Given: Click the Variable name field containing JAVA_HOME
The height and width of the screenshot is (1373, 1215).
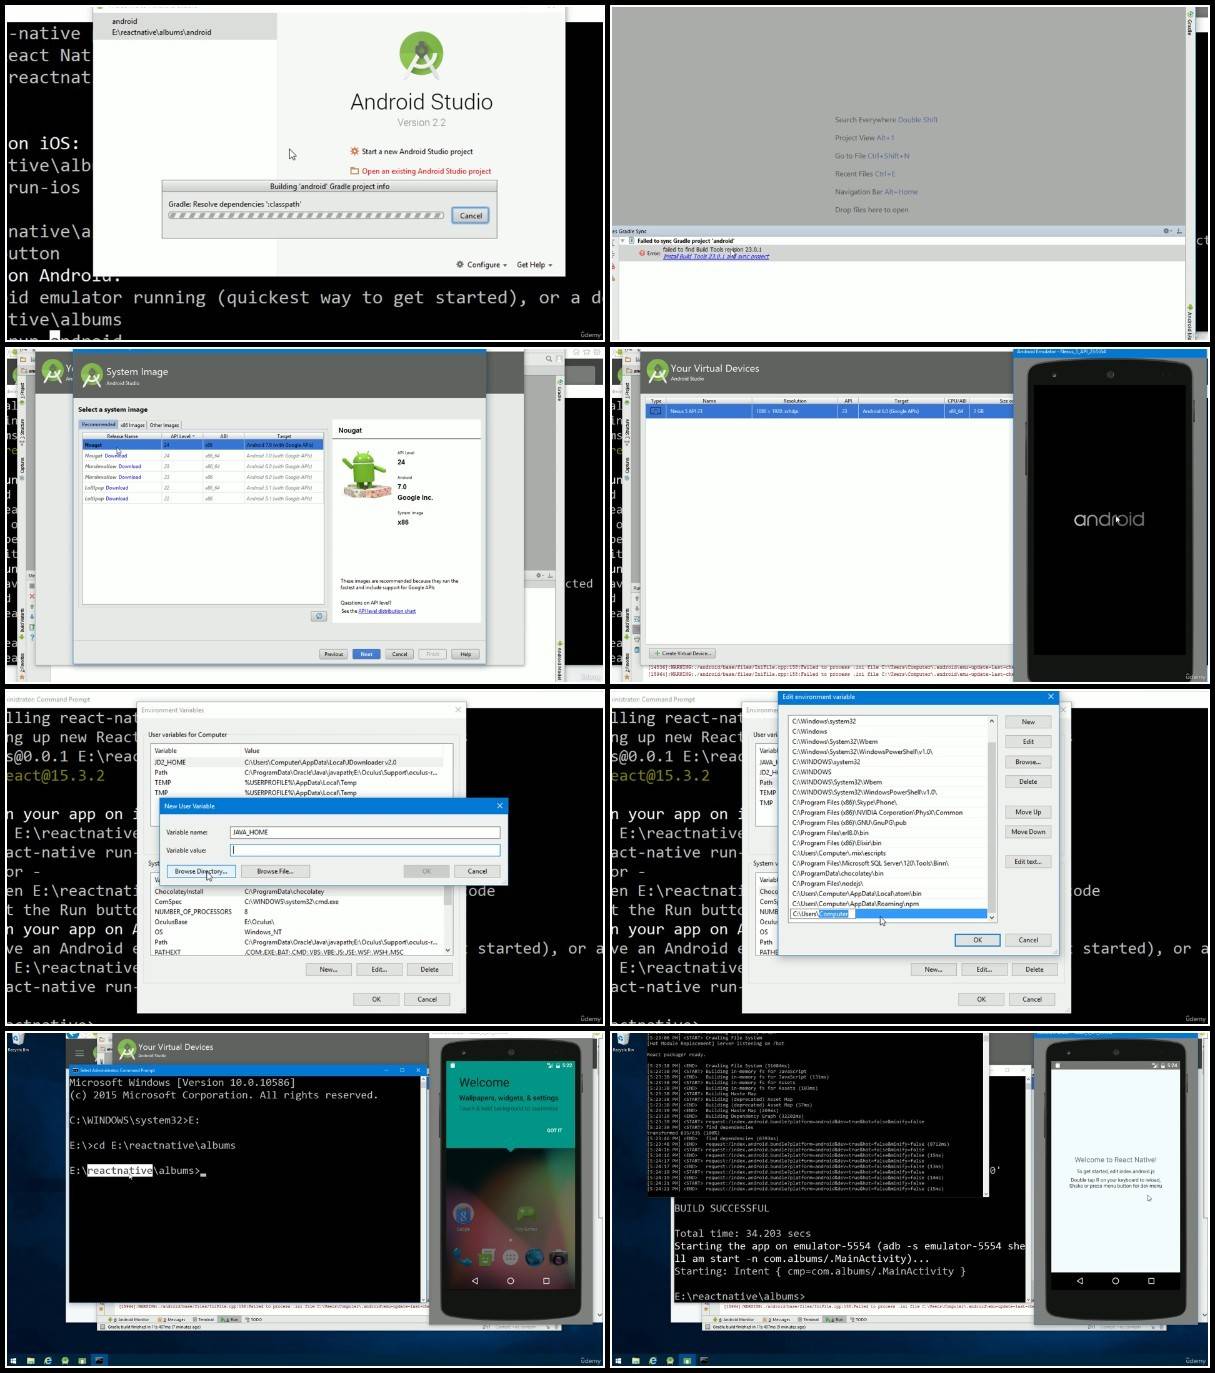Looking at the screenshot, I should [364, 832].
